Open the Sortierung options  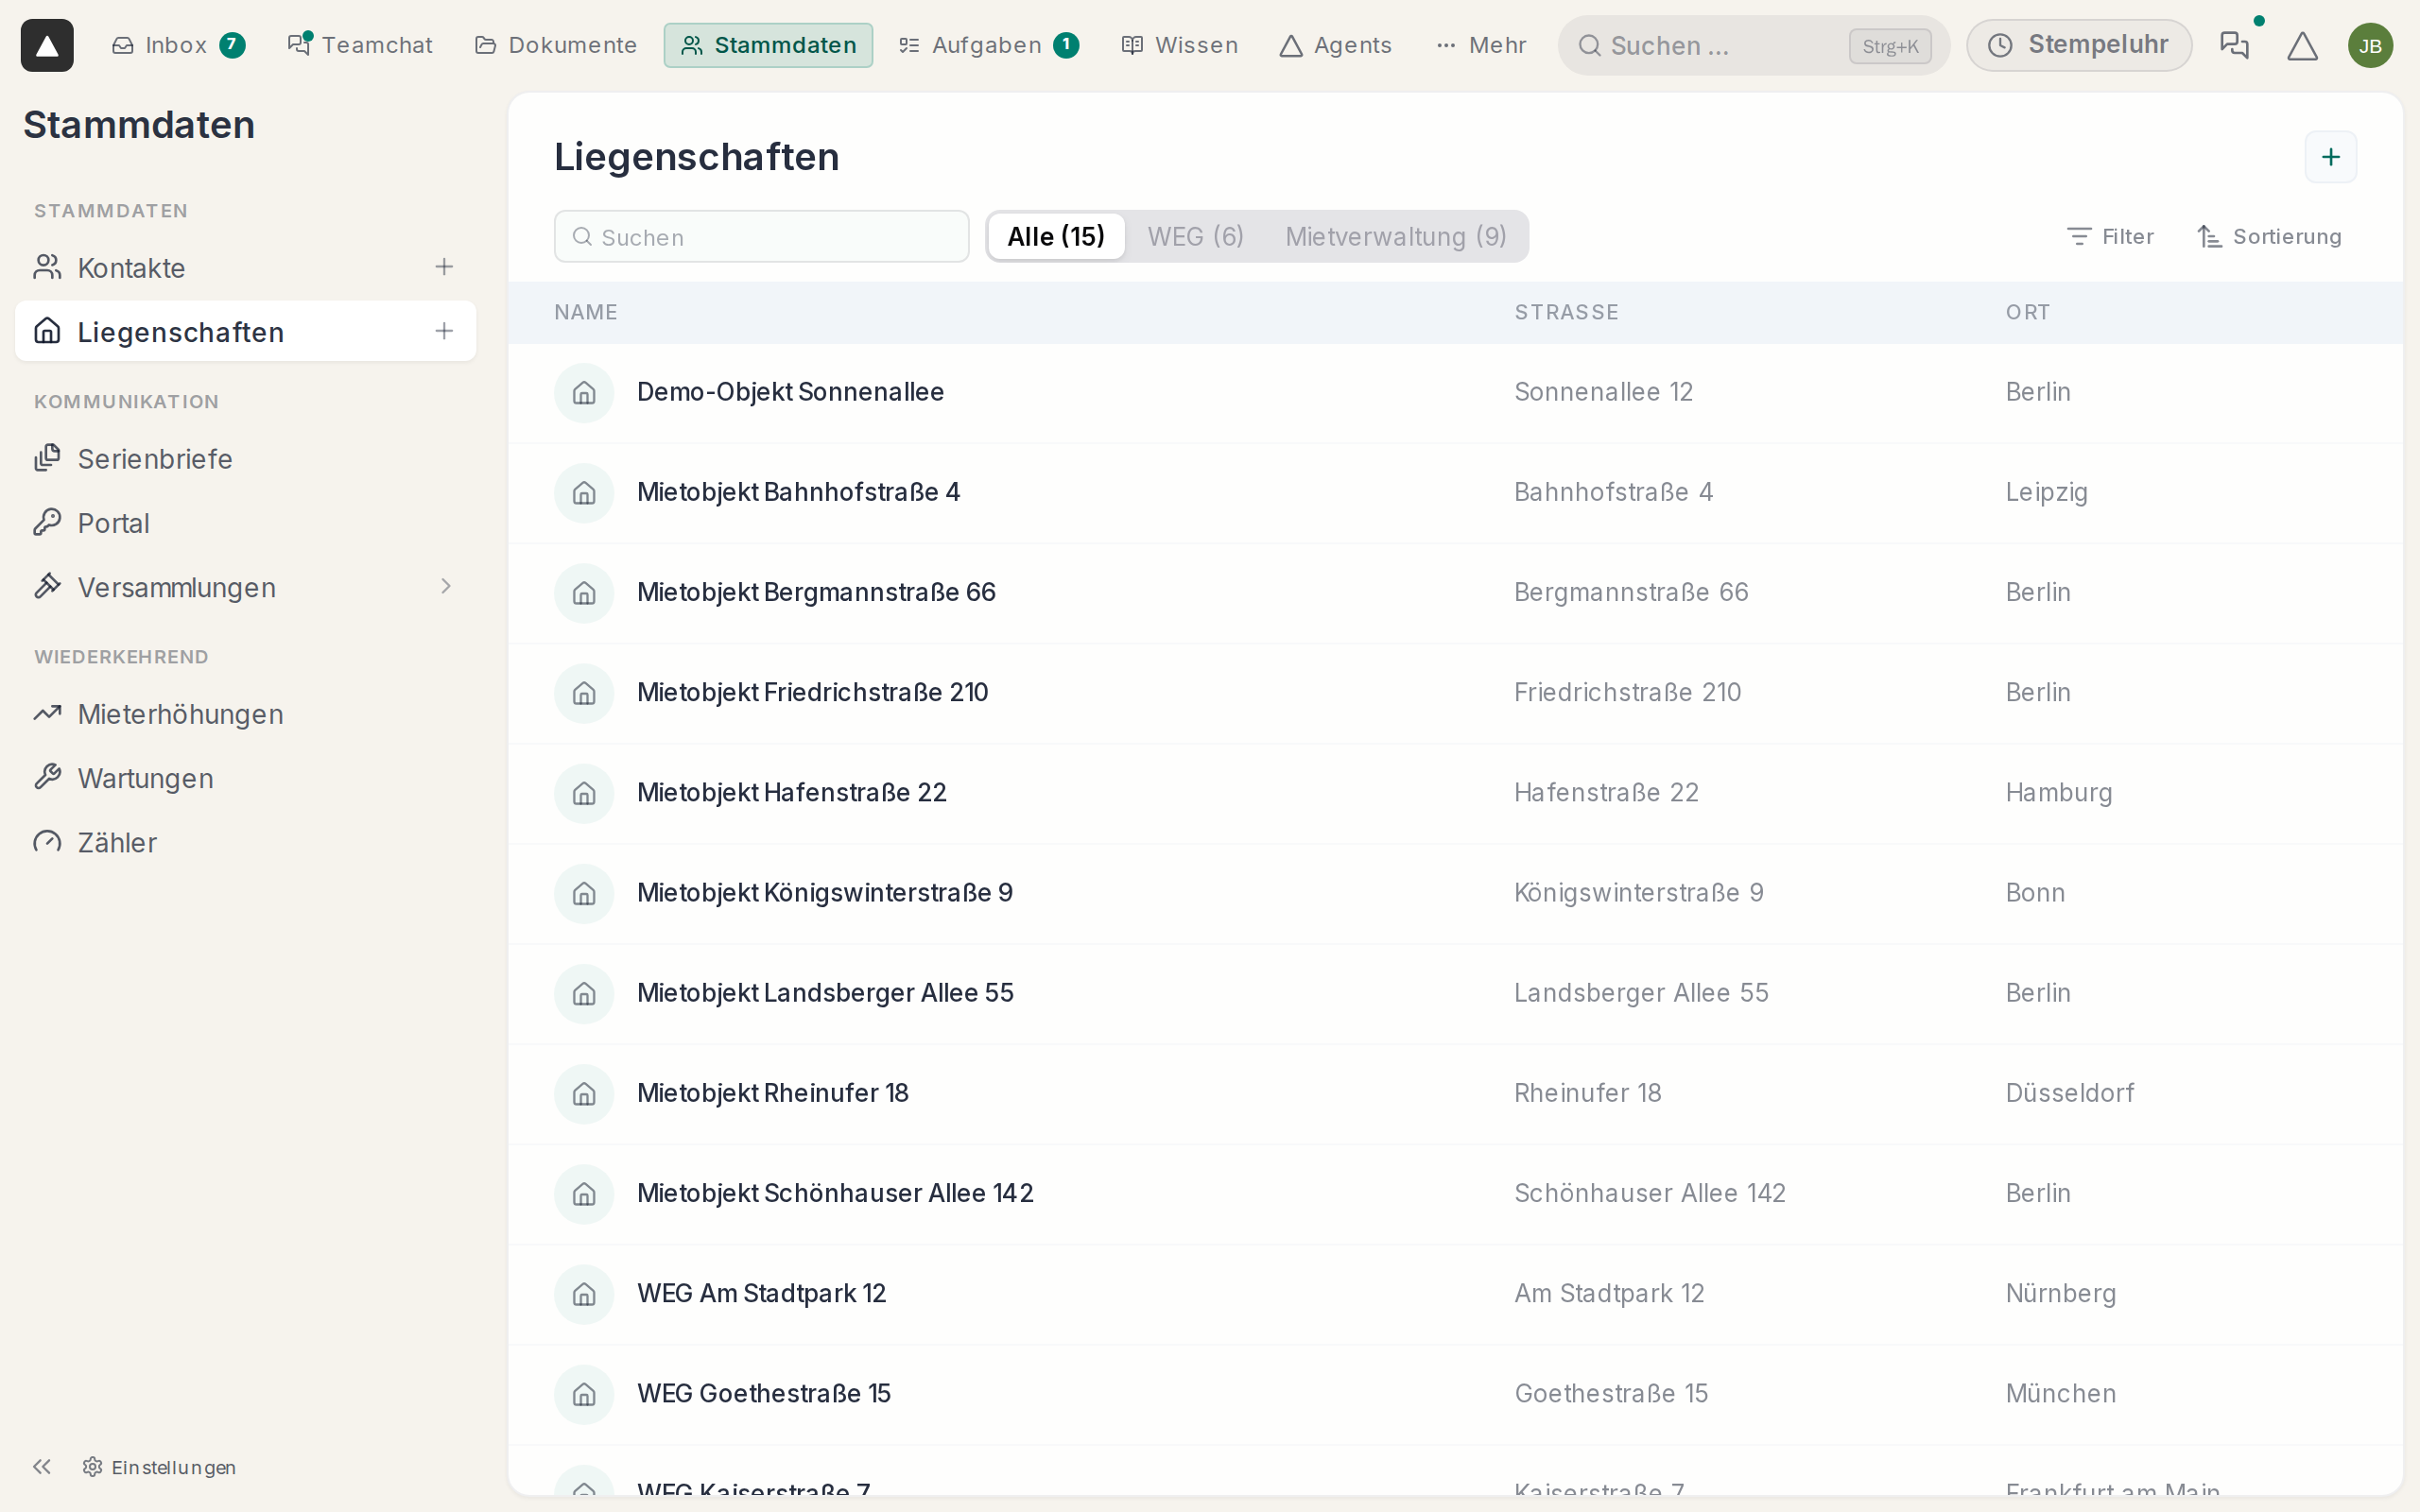coord(2270,237)
